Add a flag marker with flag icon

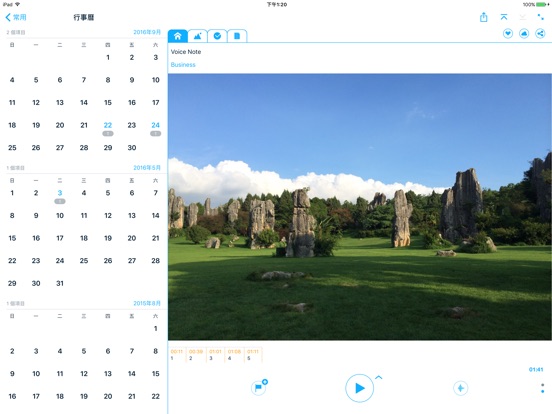pos(259,387)
